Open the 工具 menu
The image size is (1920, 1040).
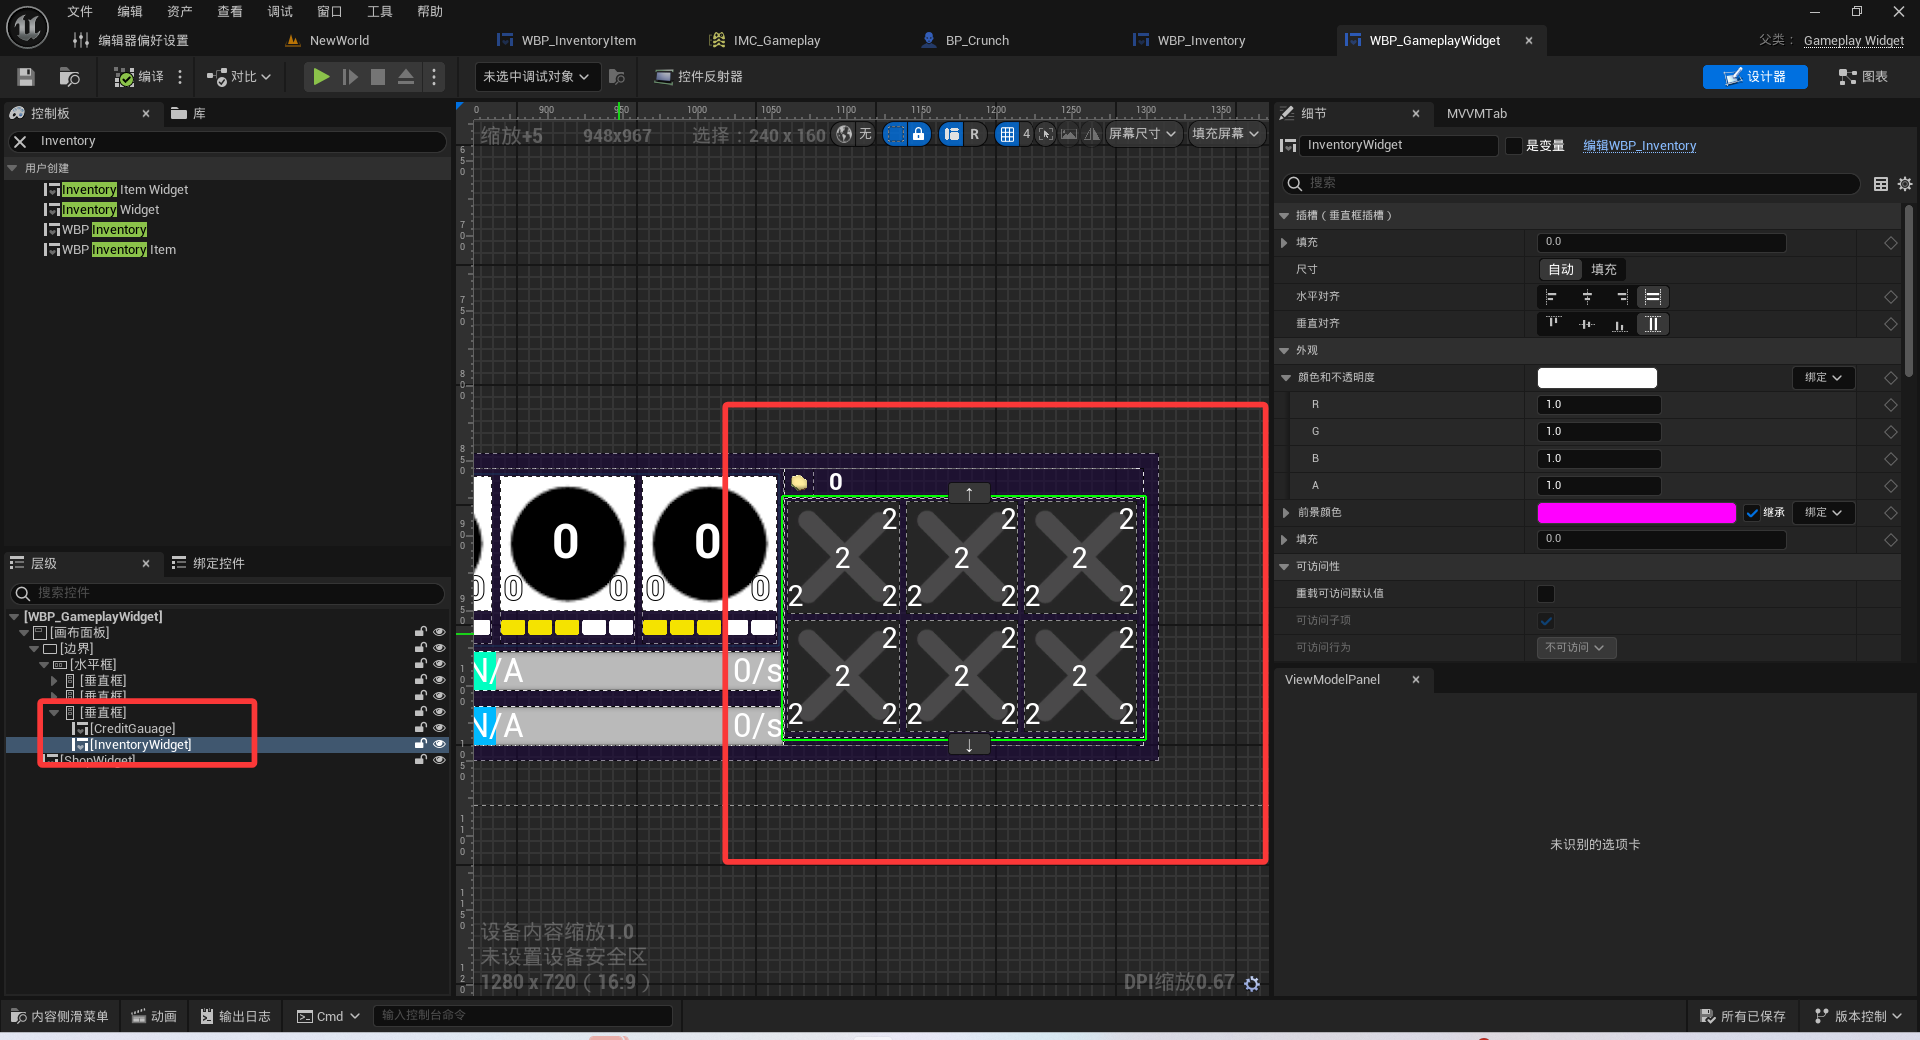tap(380, 12)
